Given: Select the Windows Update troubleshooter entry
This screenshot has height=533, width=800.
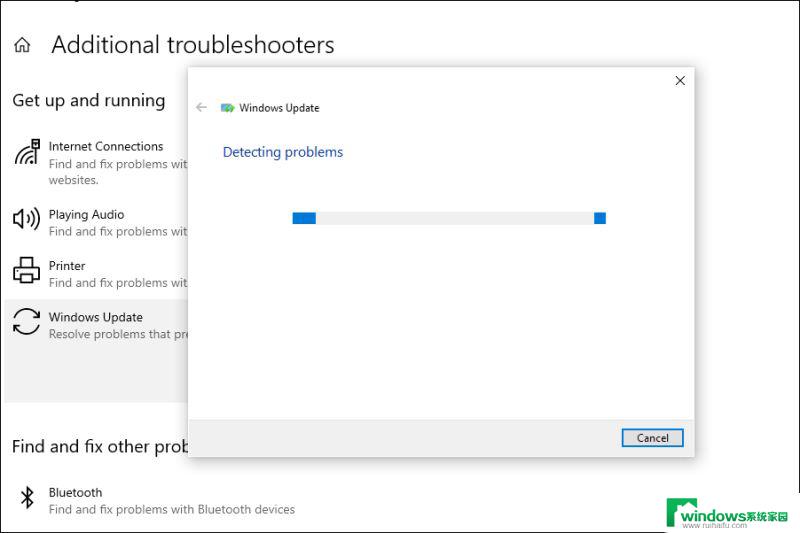Looking at the screenshot, I should tap(97, 351).
